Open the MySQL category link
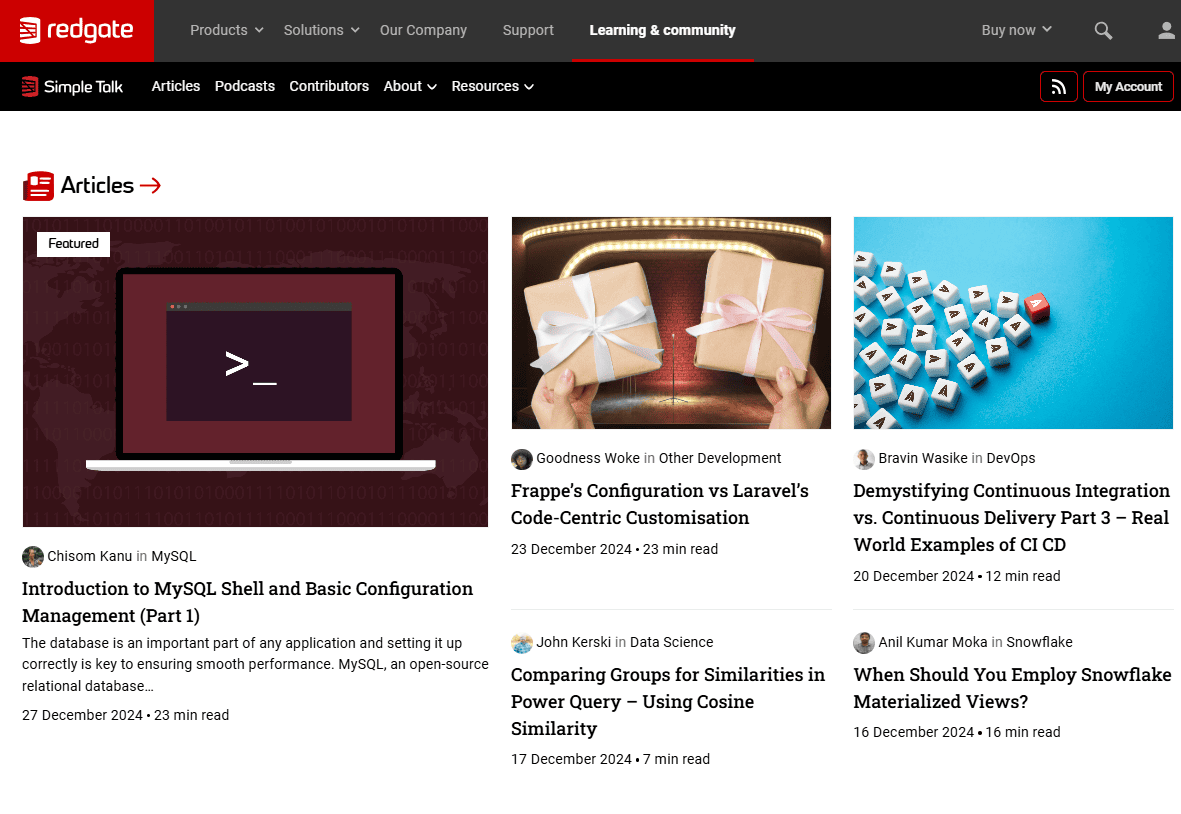Screen dimensions: 1181x814 (174, 556)
